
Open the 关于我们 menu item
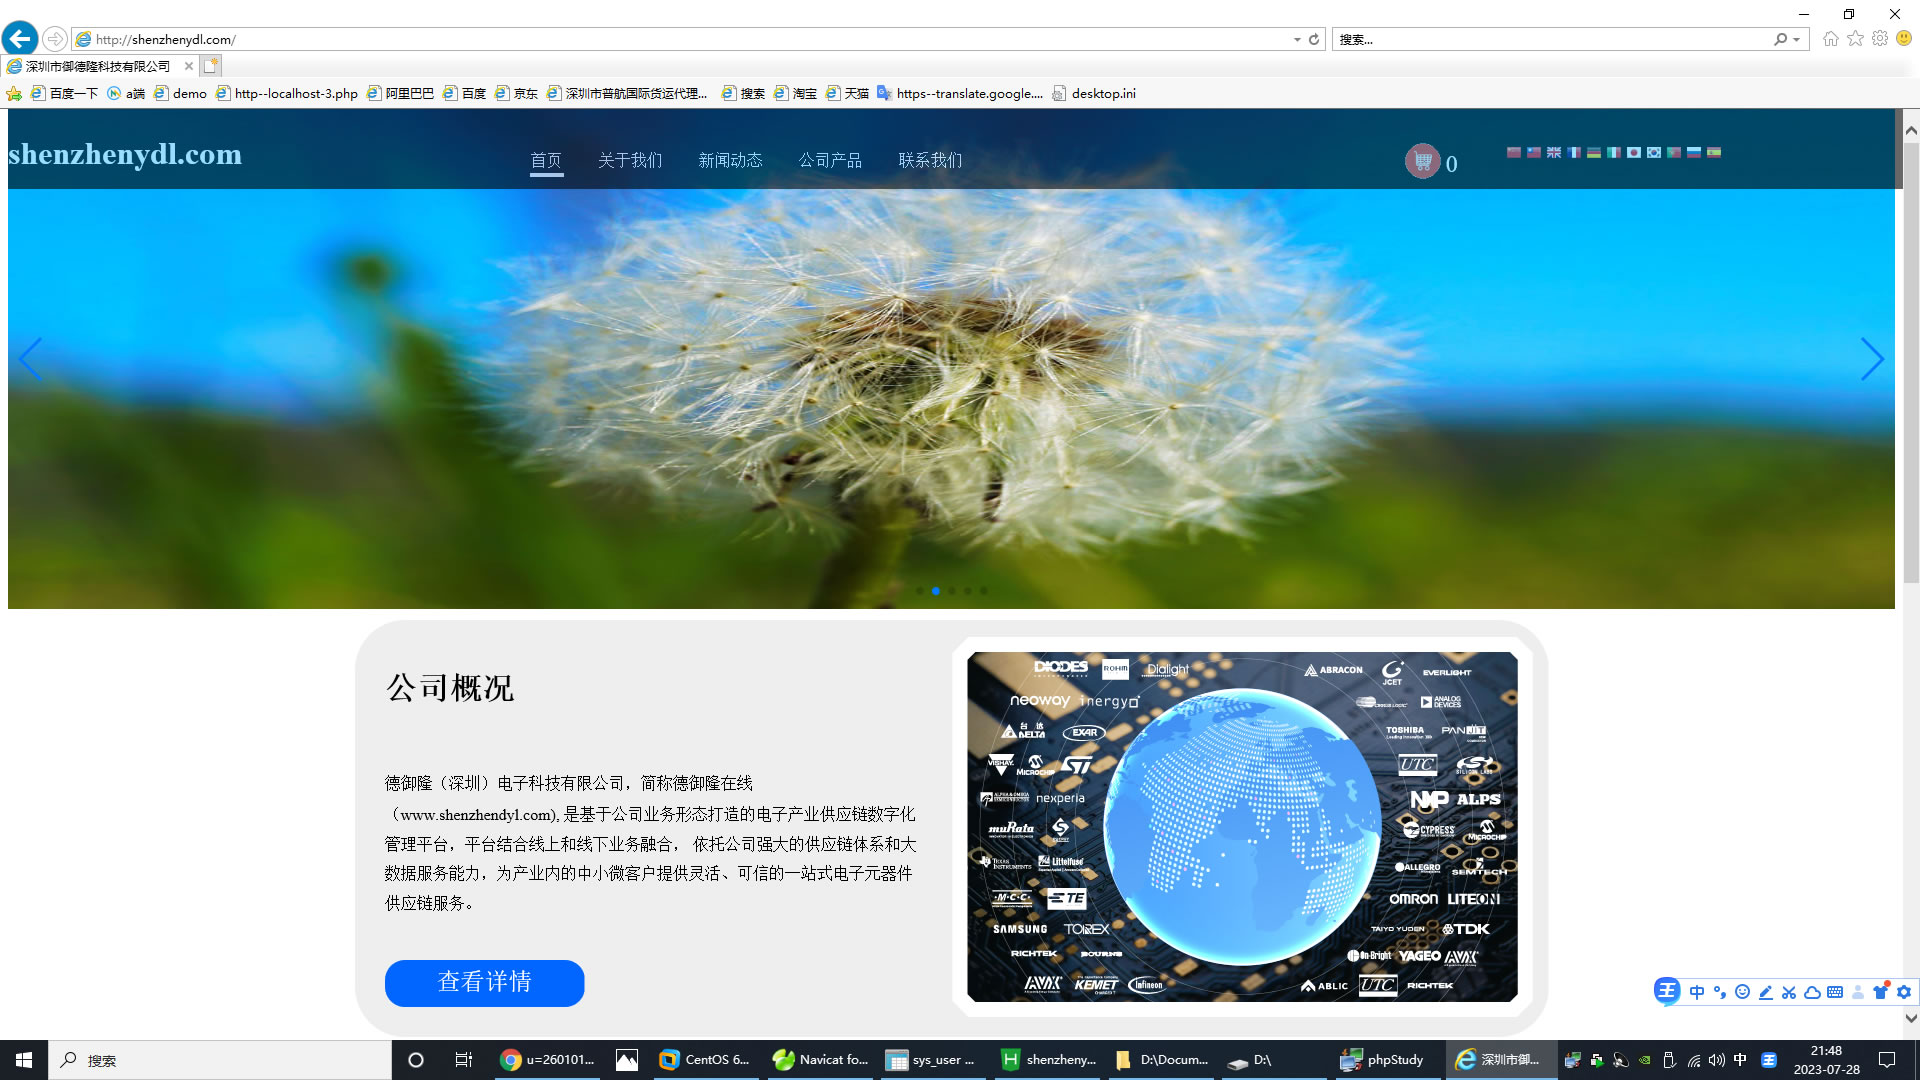(x=630, y=161)
